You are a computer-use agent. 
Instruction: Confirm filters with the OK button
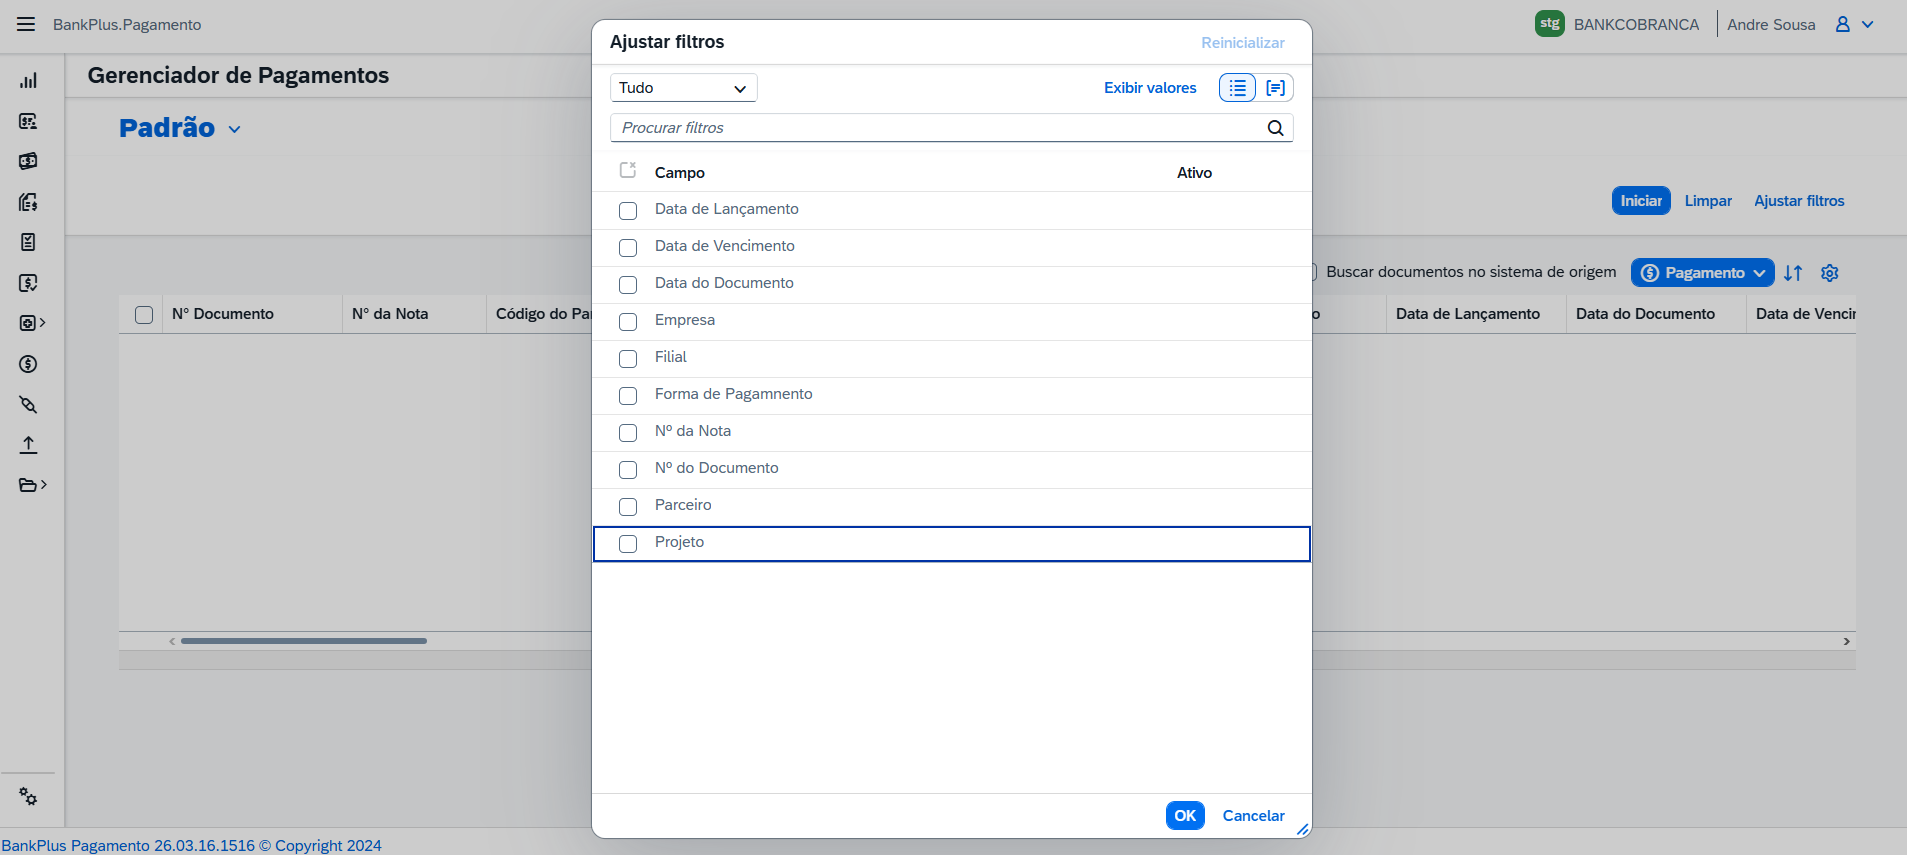pyautogui.click(x=1185, y=816)
